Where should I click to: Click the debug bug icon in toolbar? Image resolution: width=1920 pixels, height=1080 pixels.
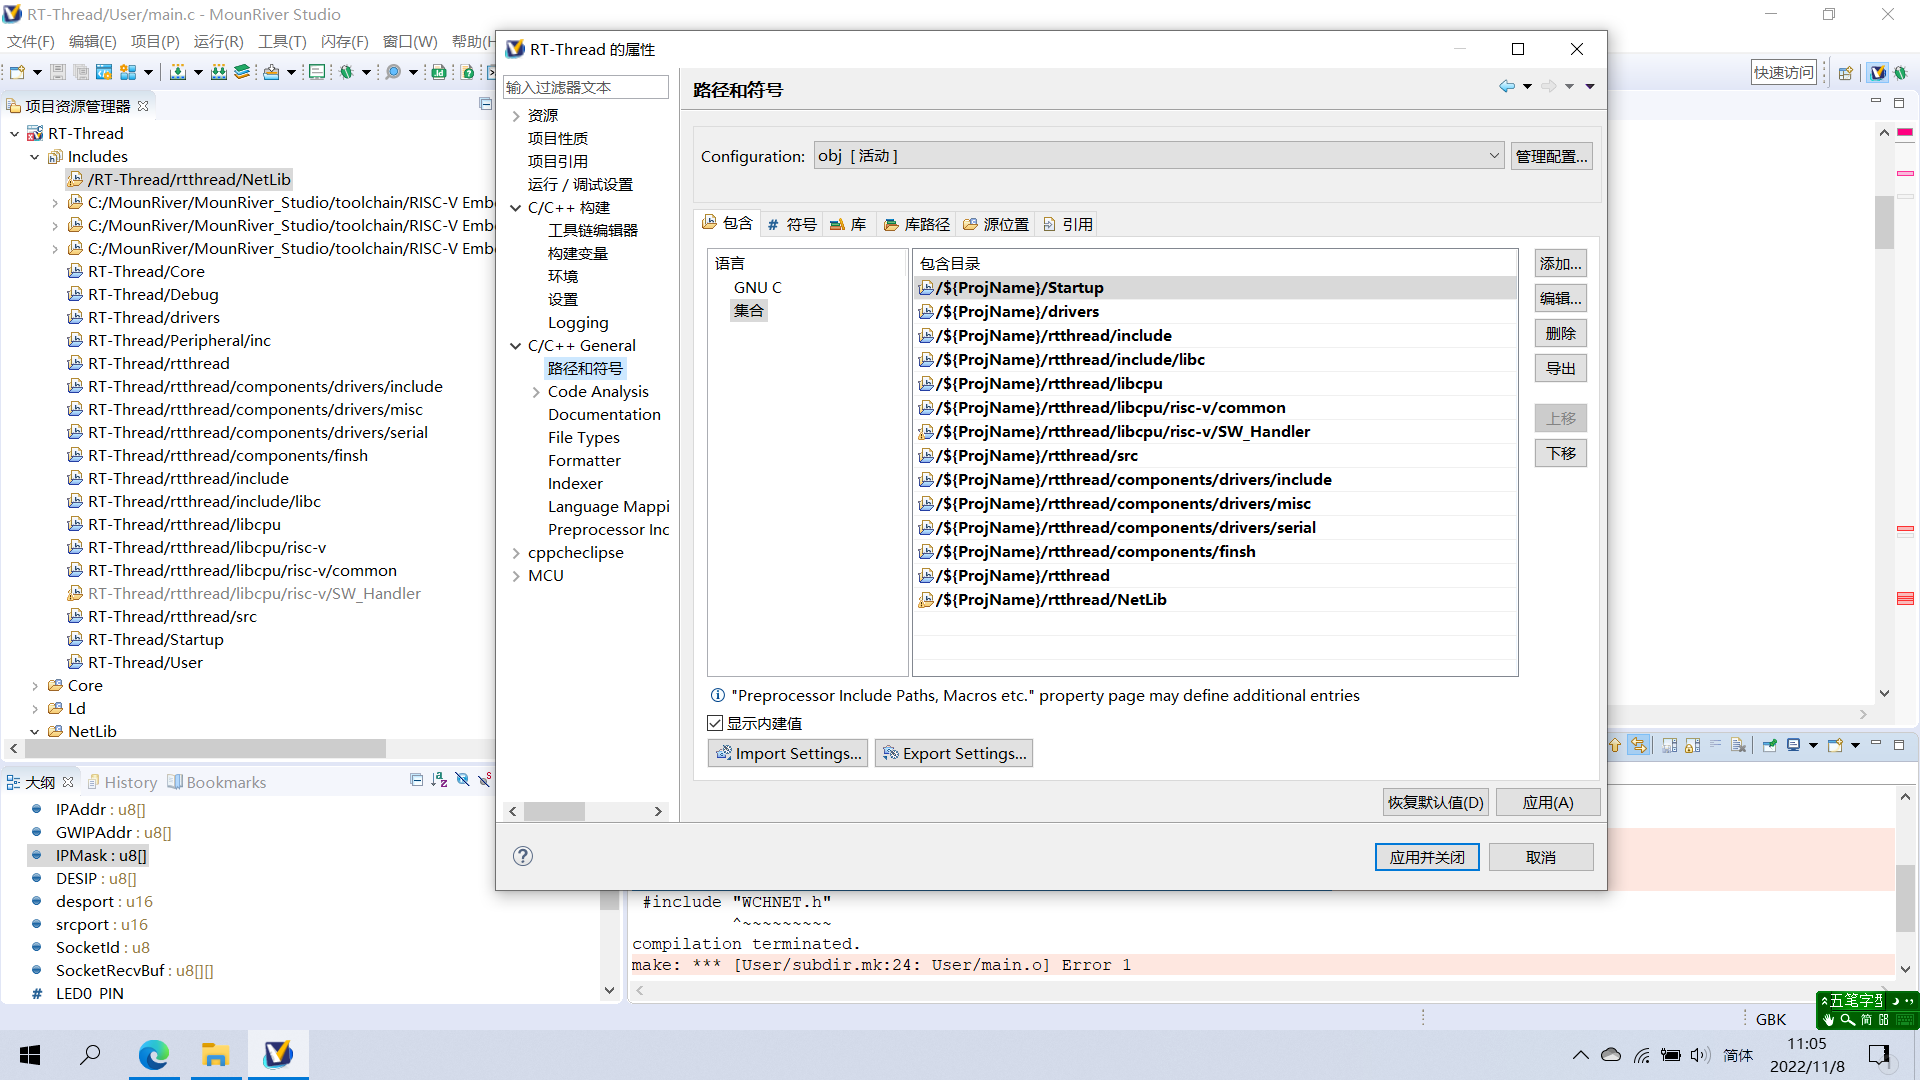[346, 72]
